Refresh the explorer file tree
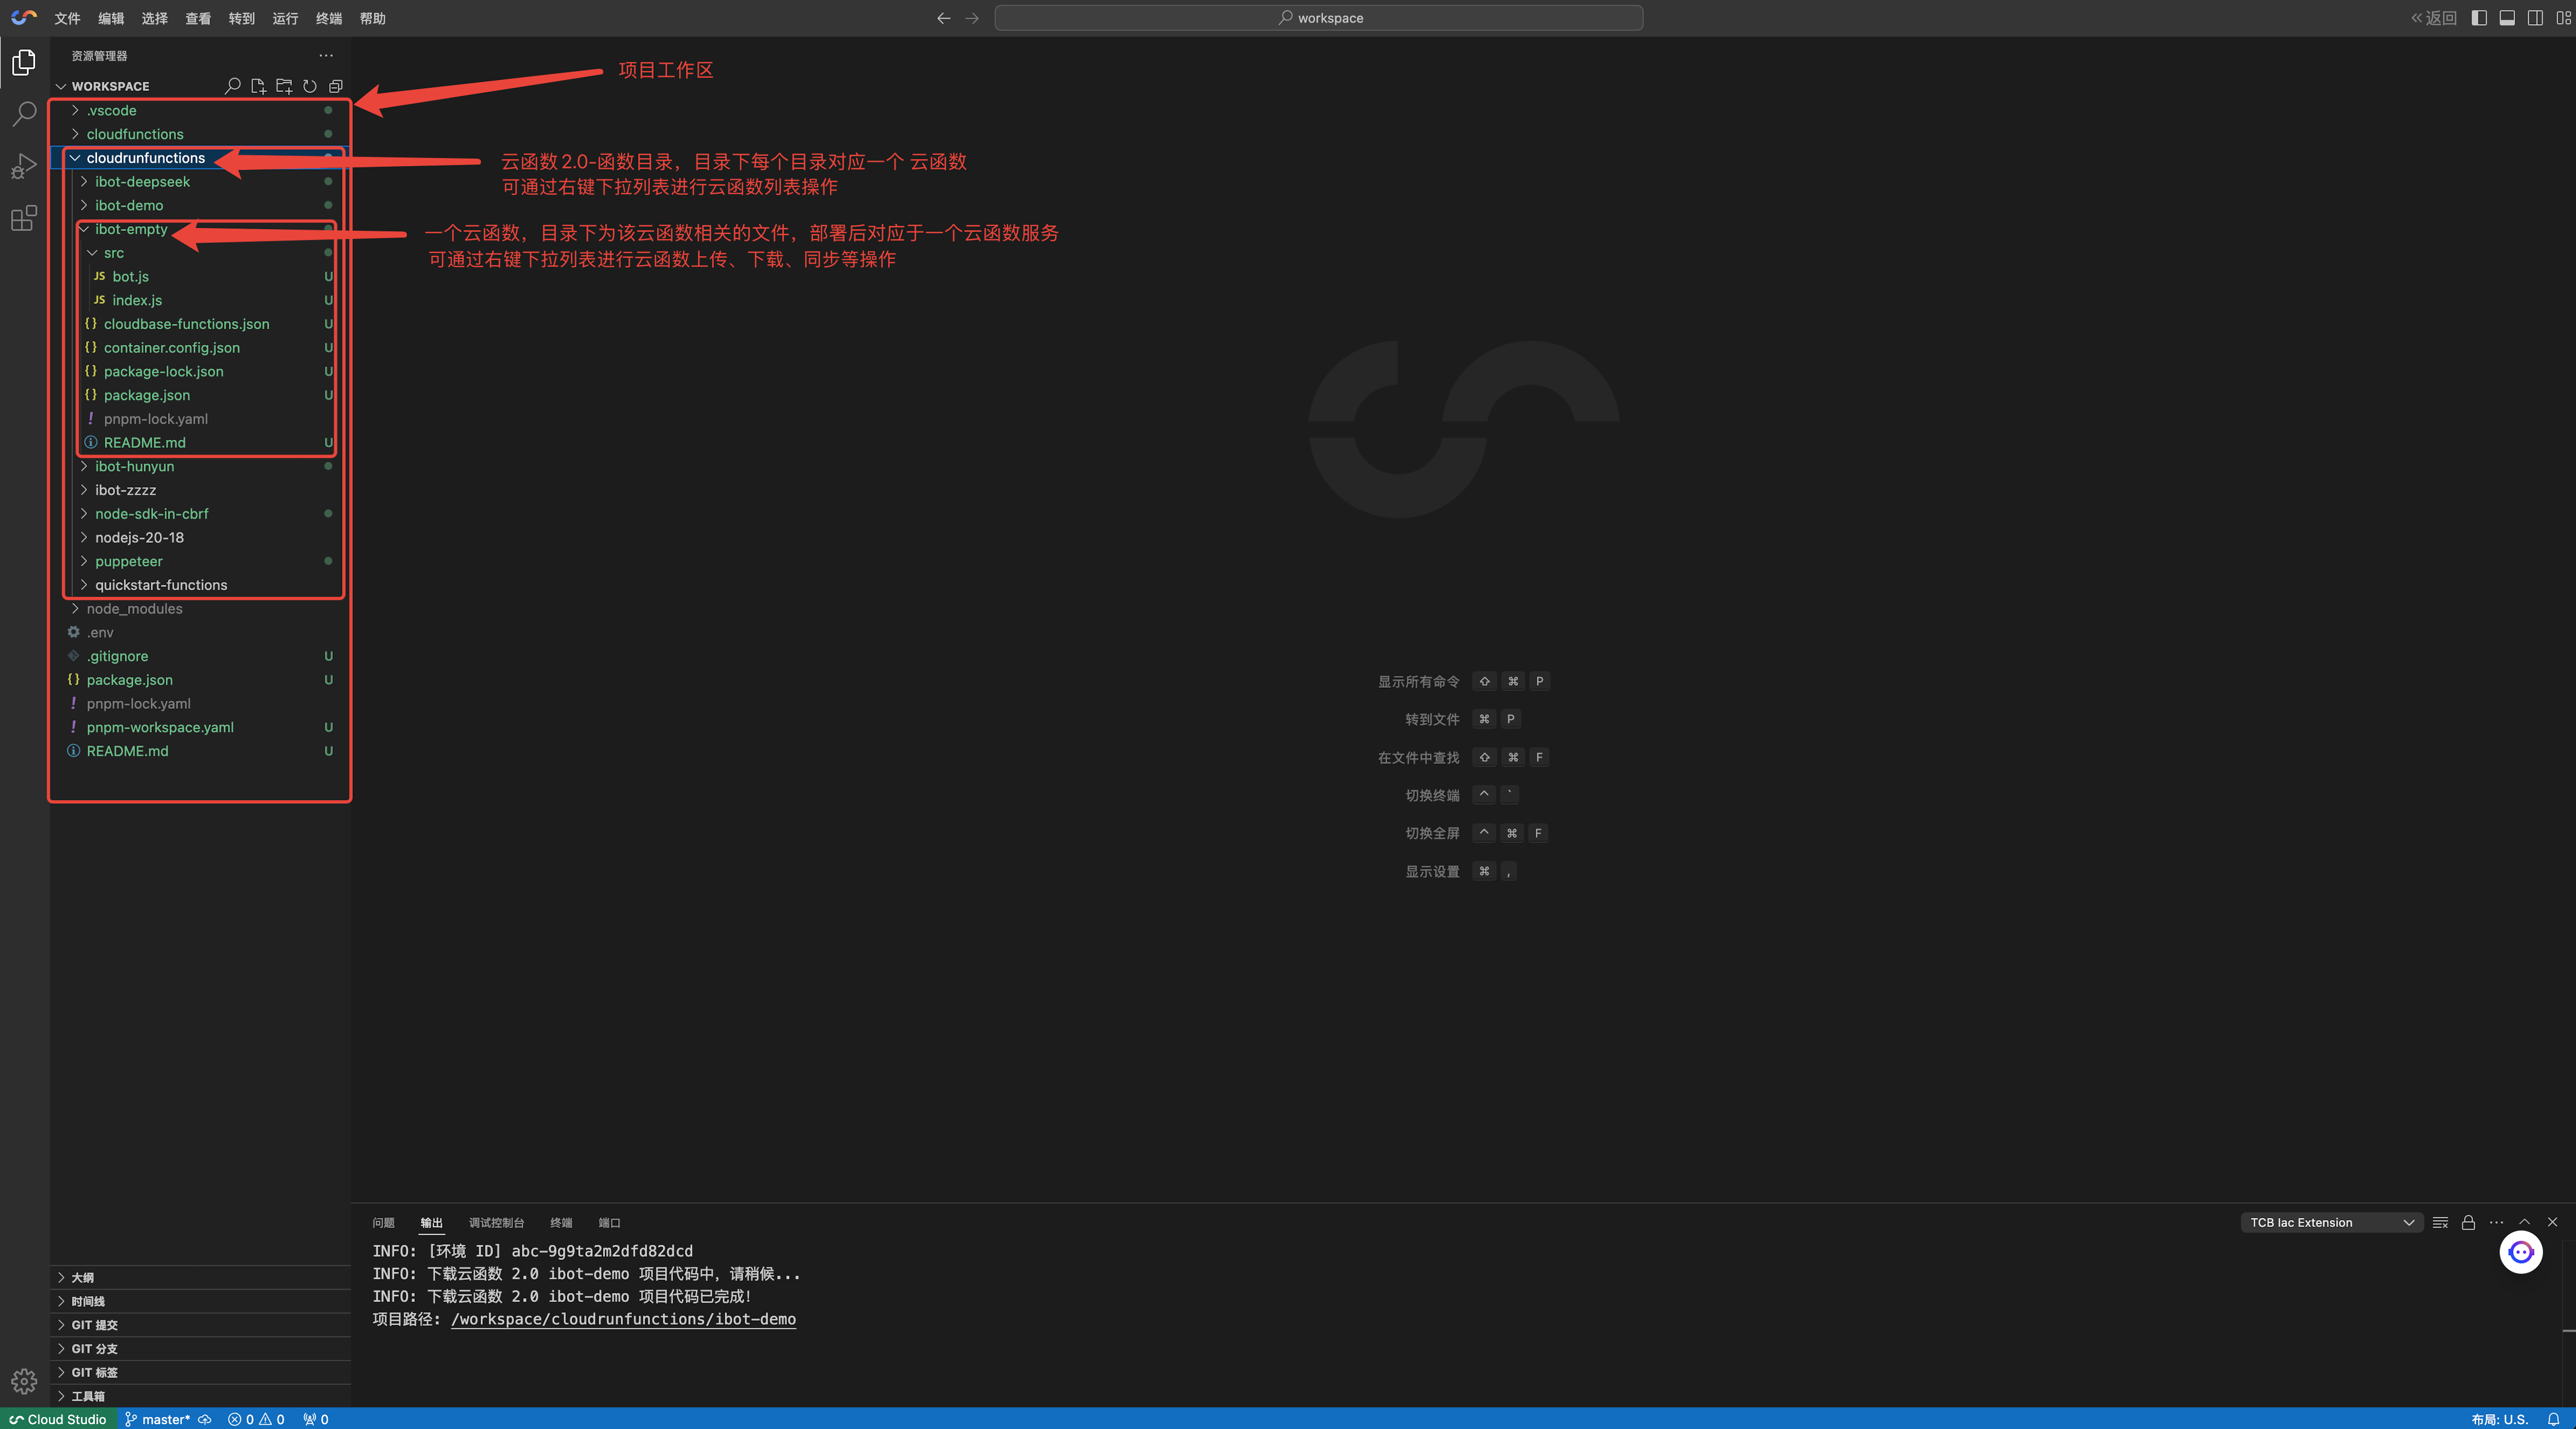The height and width of the screenshot is (1429, 2576). point(310,86)
